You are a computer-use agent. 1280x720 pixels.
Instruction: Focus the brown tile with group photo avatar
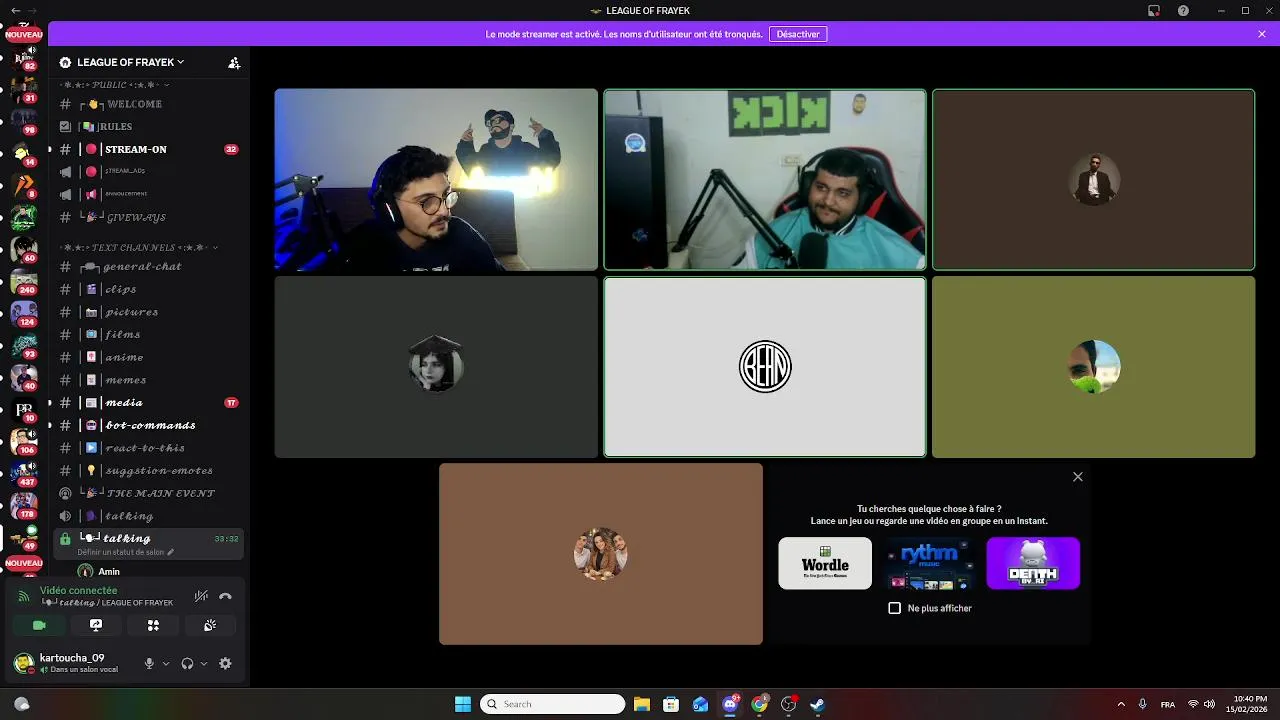point(601,554)
